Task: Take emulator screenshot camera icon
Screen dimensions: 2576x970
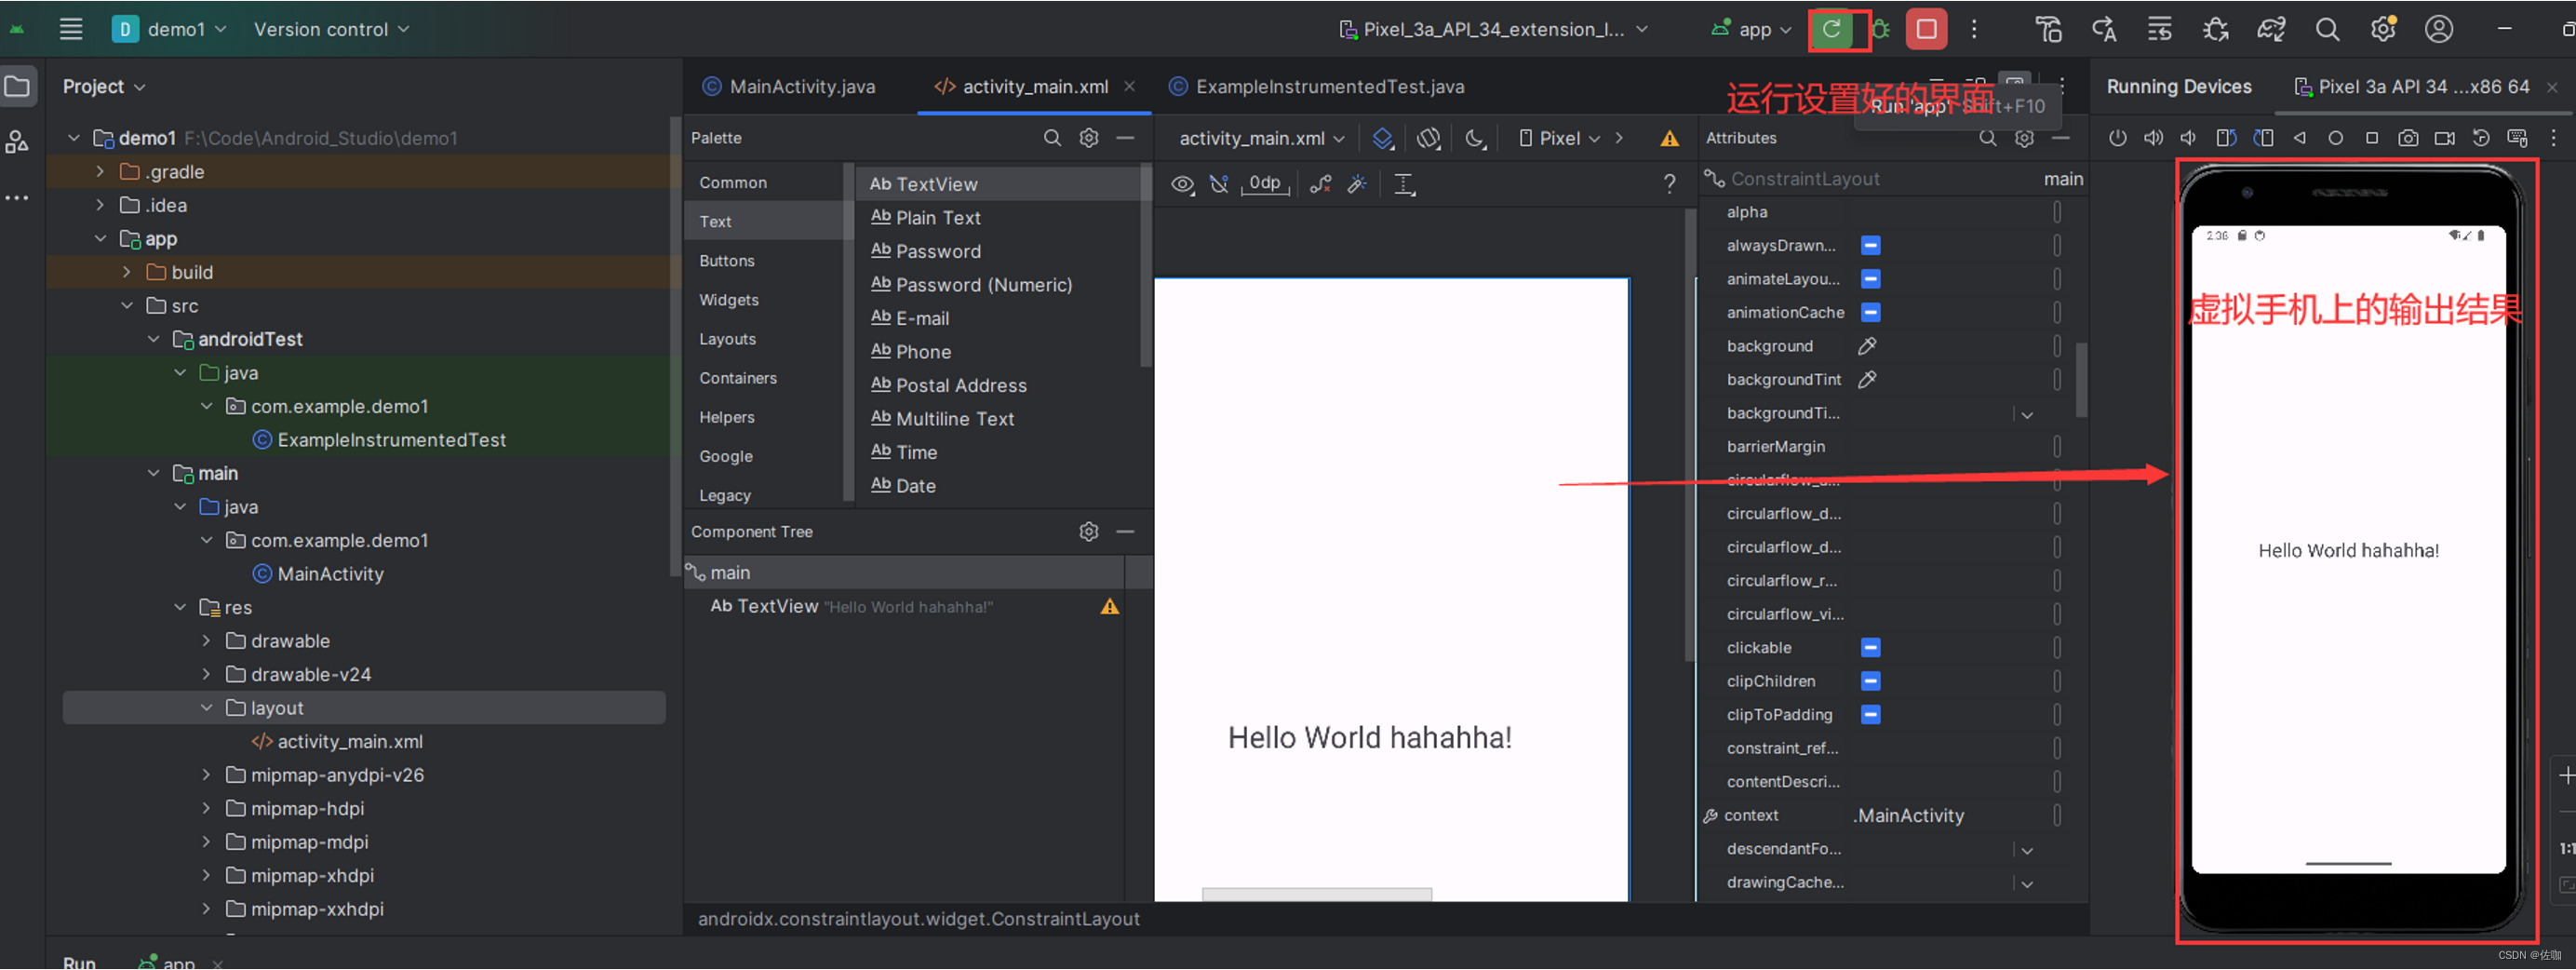Action: pos(2408,138)
